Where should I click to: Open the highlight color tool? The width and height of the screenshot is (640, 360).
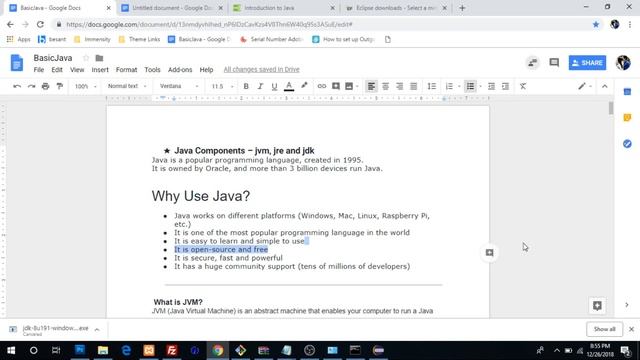[304, 86]
